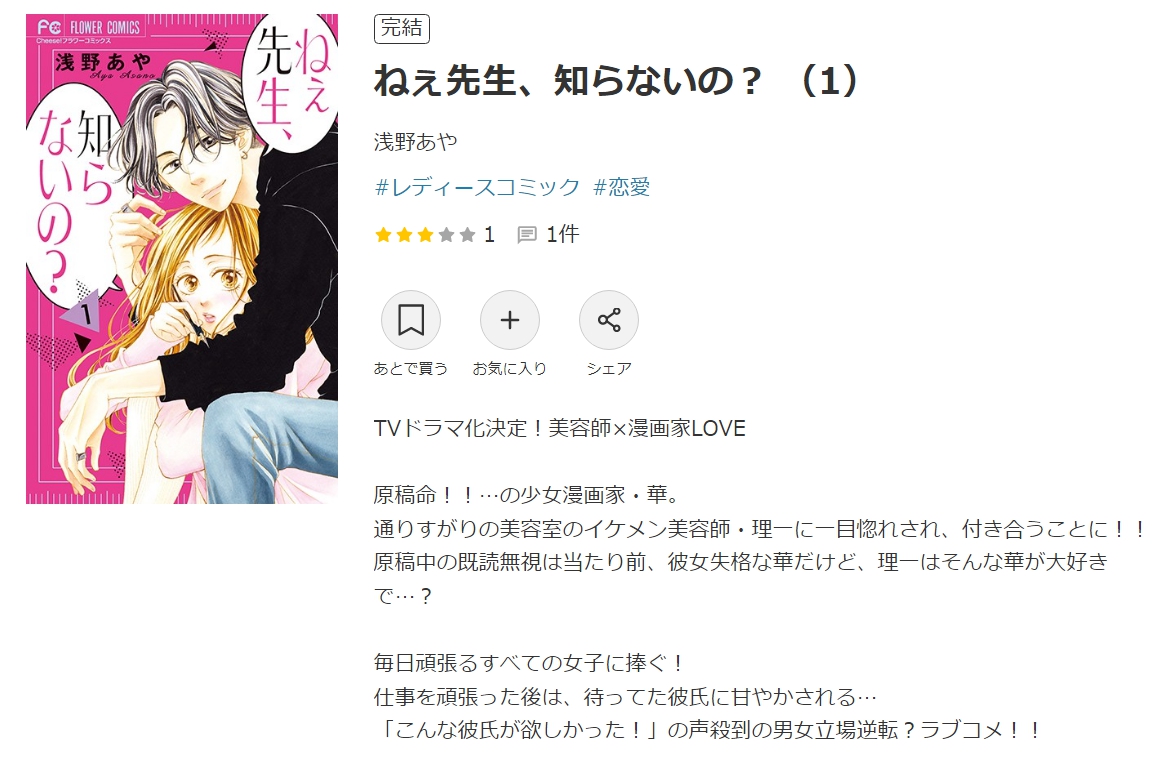Viewport: 1154px width, 759px height.
Task: Open the share icon button
Action: (x=609, y=320)
